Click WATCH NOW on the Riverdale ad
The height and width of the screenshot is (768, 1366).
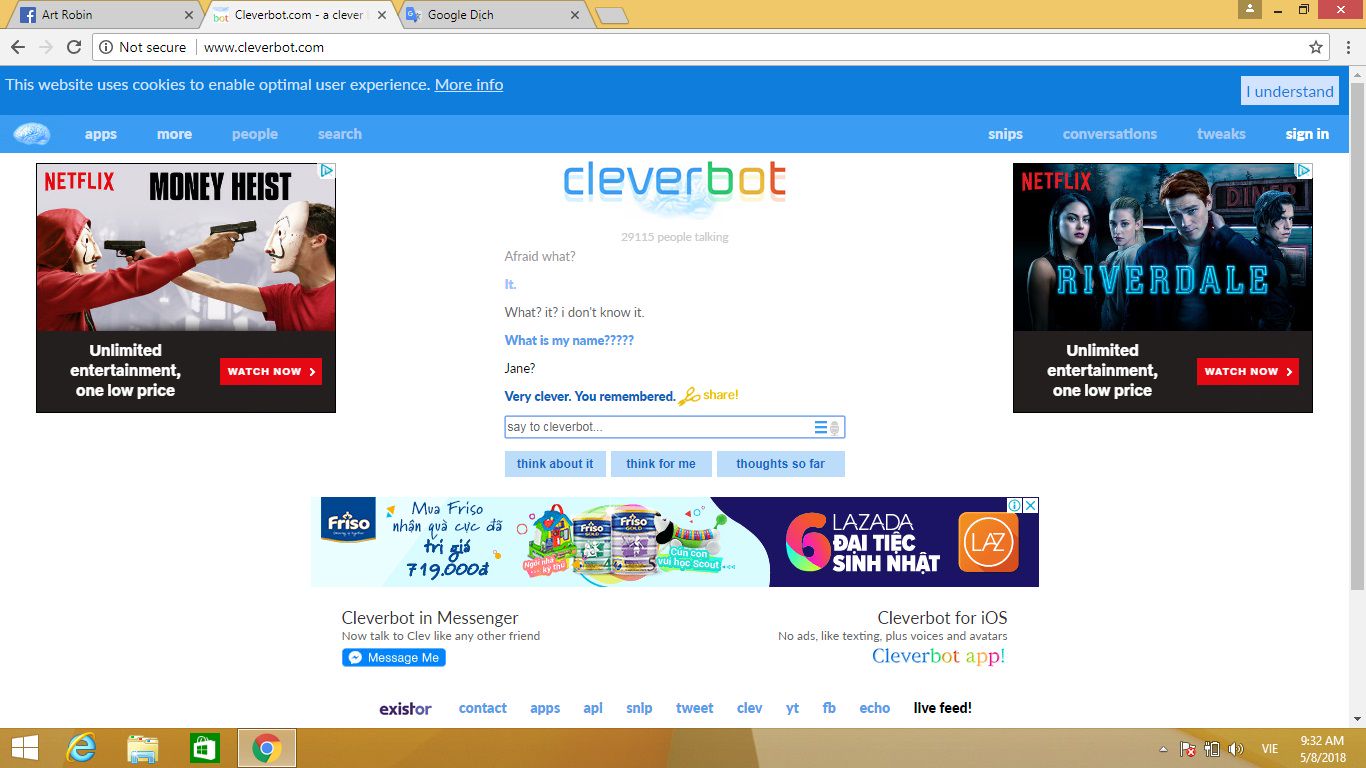tap(1248, 371)
